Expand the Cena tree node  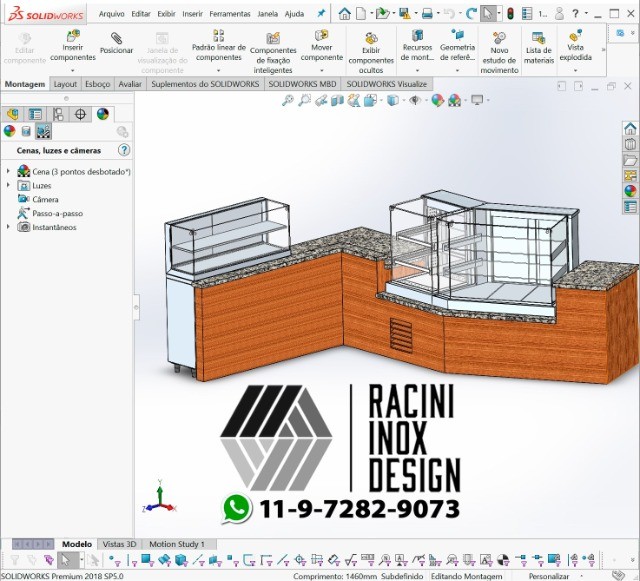click(x=8, y=171)
